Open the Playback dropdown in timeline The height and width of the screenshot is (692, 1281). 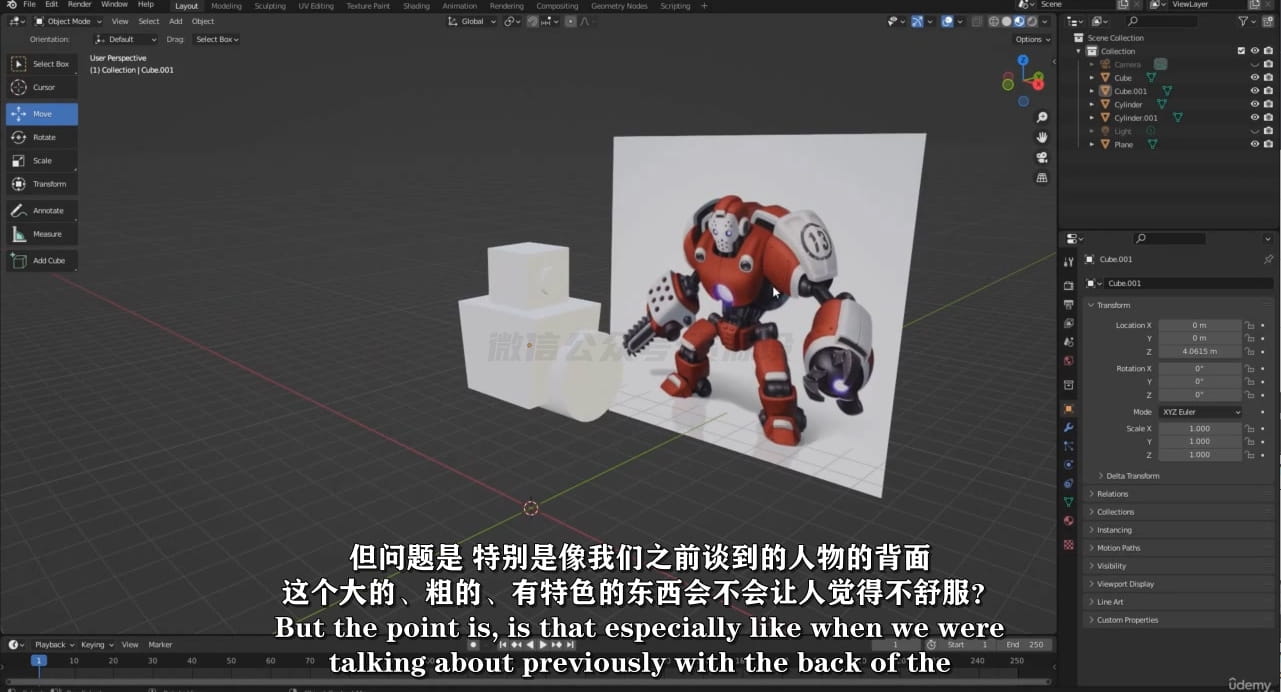(x=53, y=645)
